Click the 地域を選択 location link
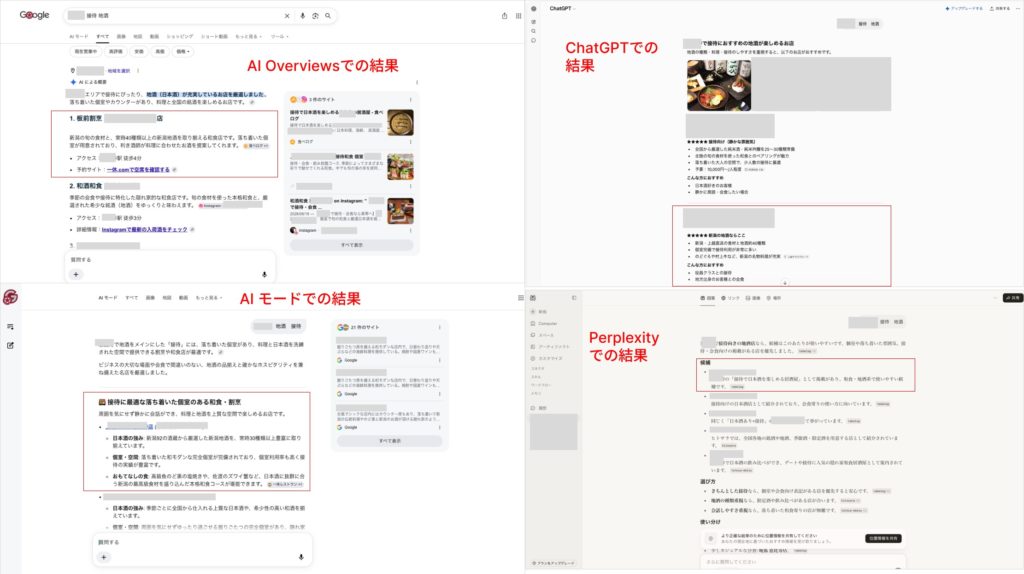 coord(119,71)
